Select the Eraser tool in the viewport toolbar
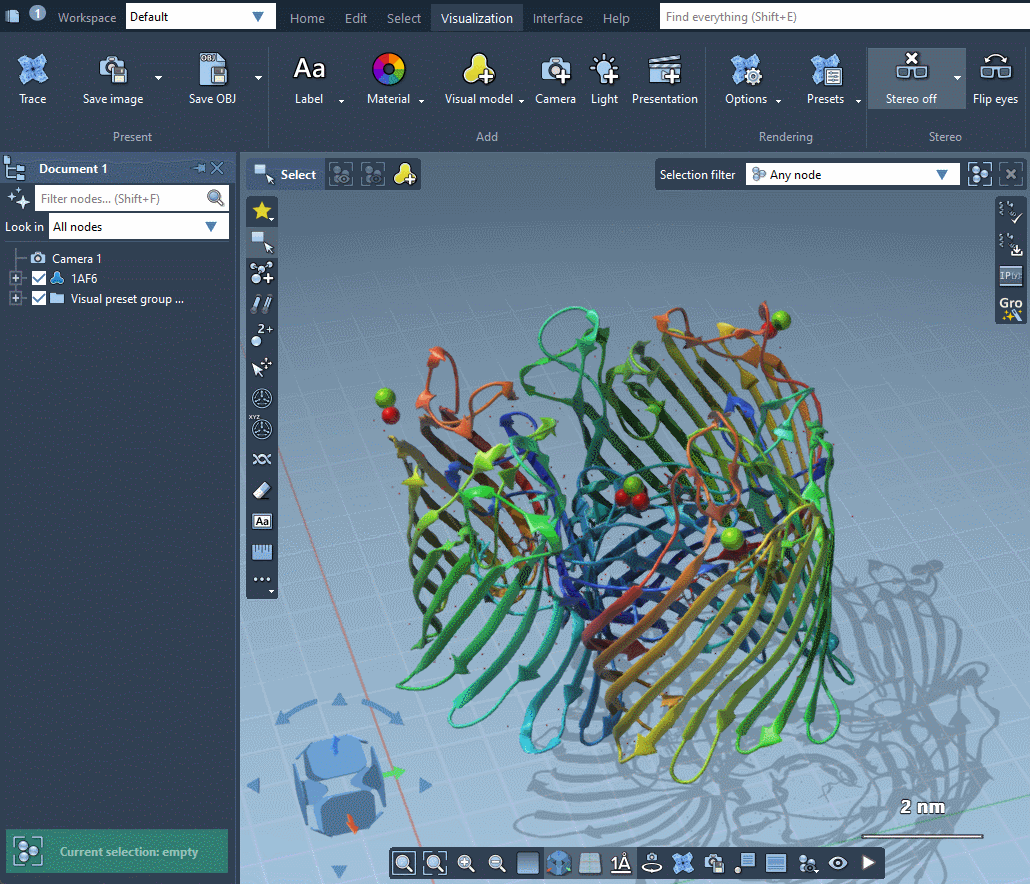Screen dimensions: 1030x884 pyautogui.click(x=262, y=490)
